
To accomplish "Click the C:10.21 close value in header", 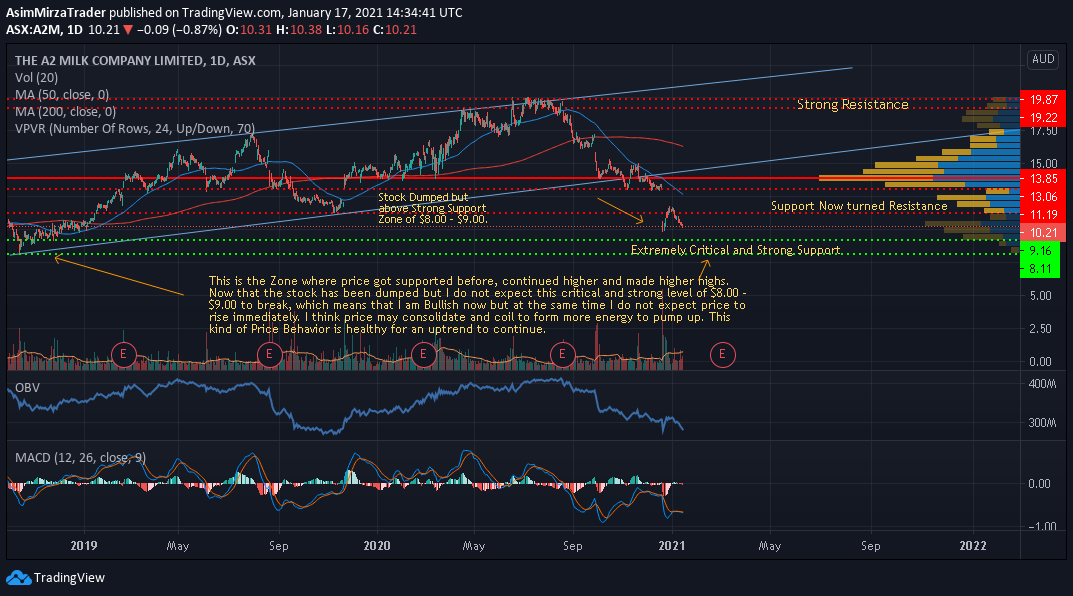I will click(x=395, y=30).
